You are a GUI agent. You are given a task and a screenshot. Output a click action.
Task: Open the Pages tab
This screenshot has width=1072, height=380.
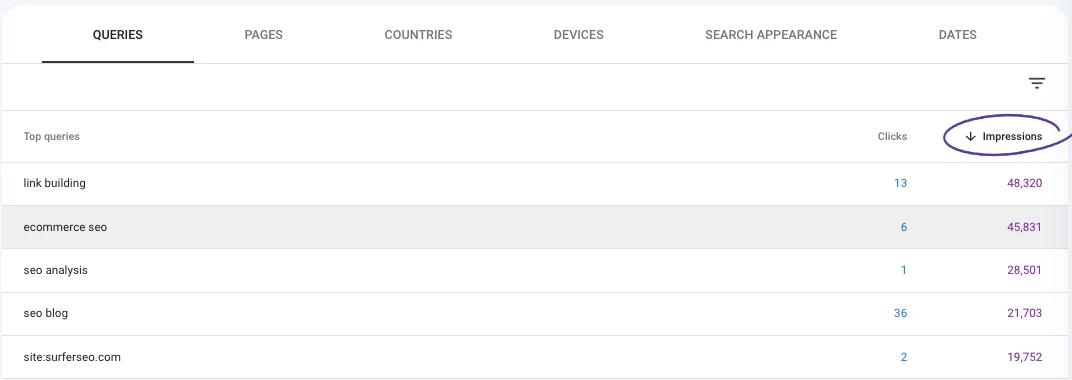coord(263,35)
